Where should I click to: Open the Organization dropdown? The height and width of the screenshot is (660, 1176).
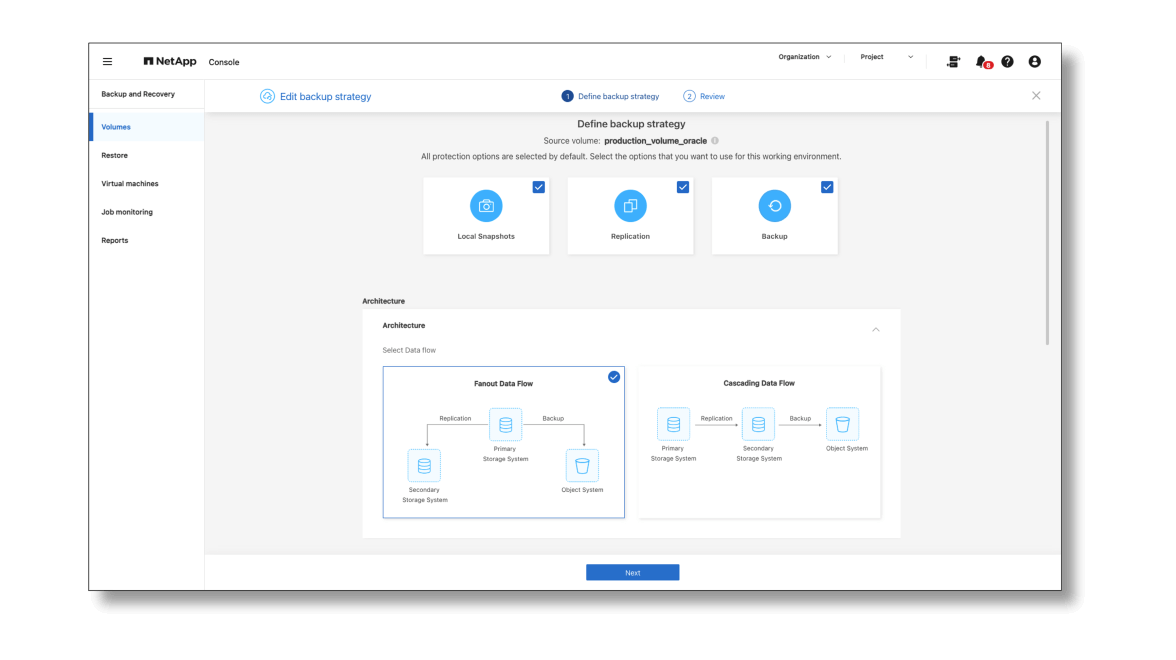click(x=804, y=57)
